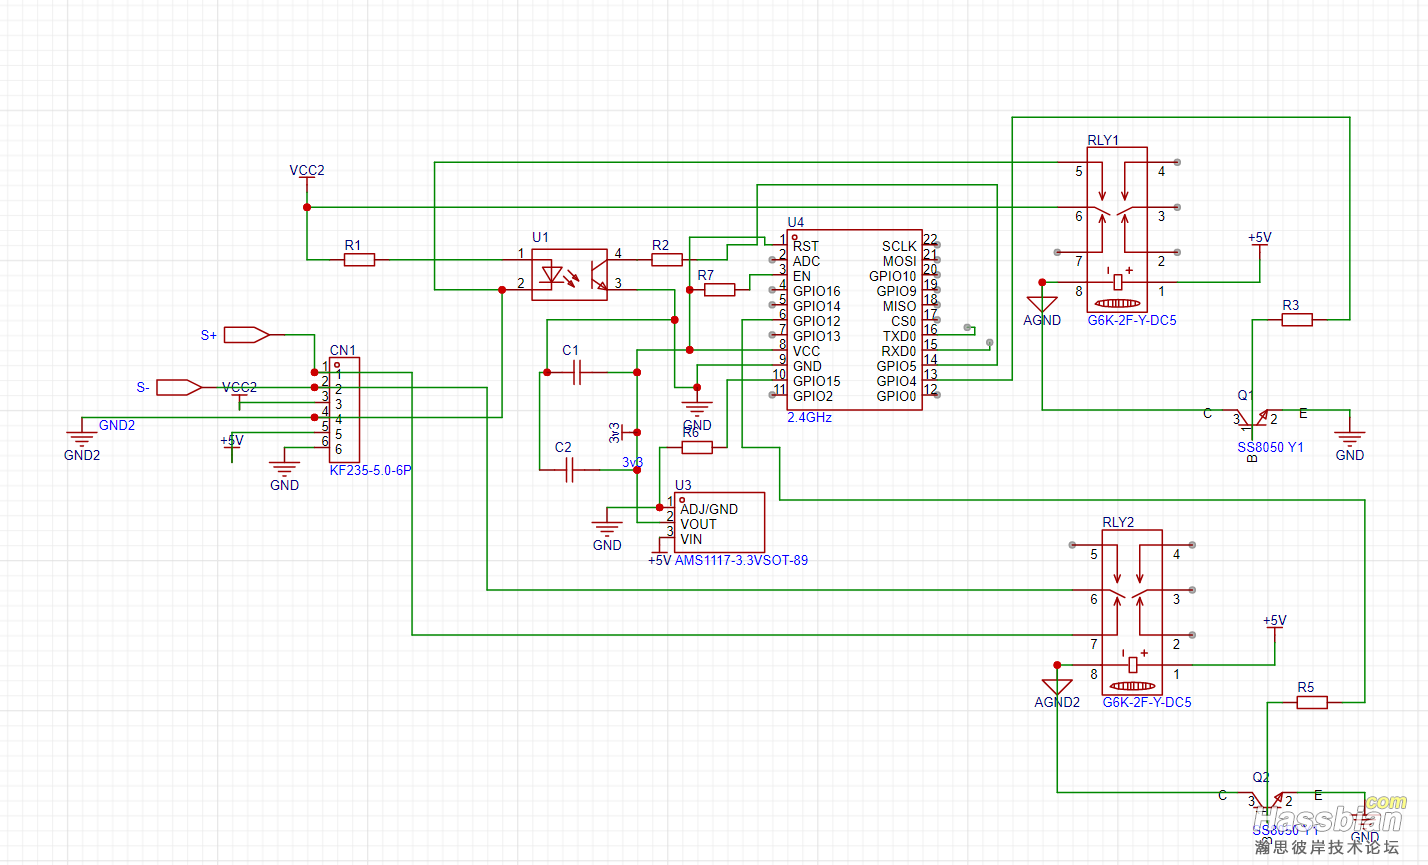Click the VOUT pin label on U3
The width and height of the screenshot is (1428, 865).
[698, 524]
